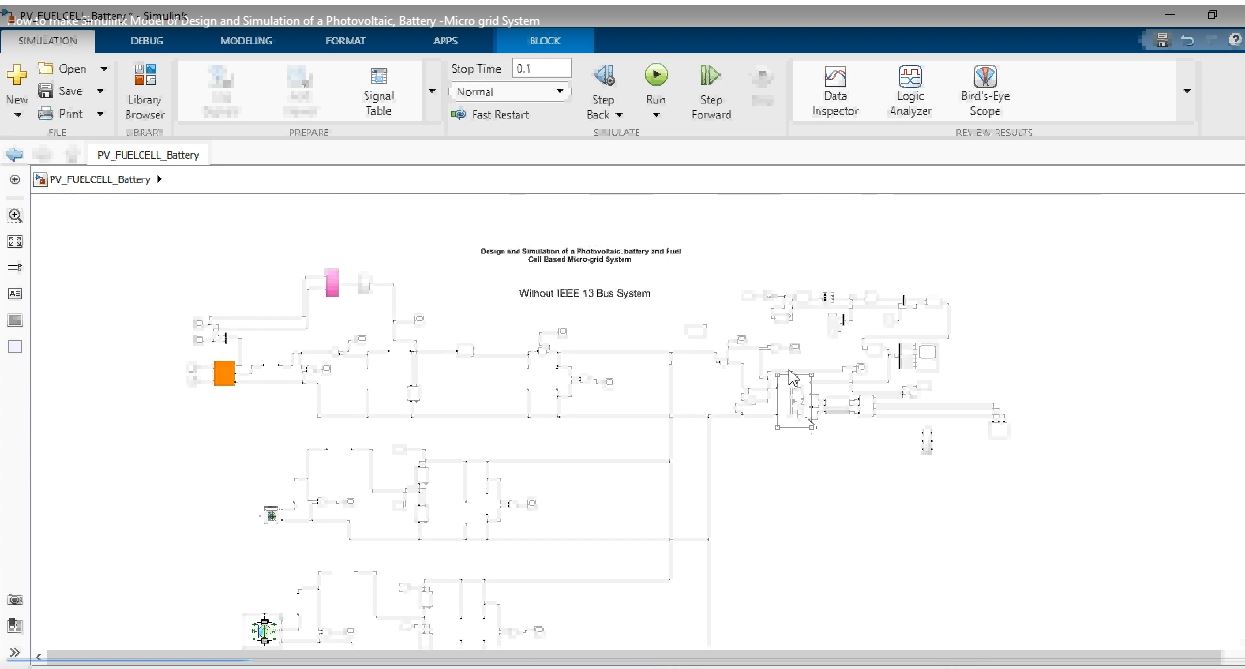Click the quick-access save icon at top right
The image size is (1245, 669).
click(1162, 40)
